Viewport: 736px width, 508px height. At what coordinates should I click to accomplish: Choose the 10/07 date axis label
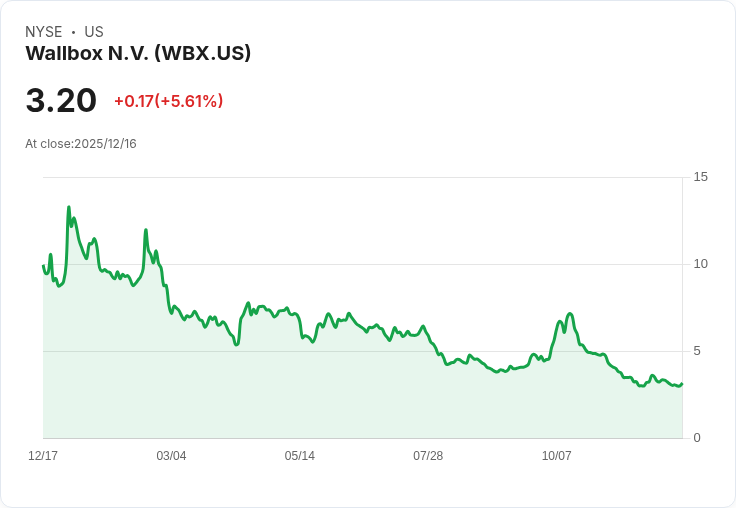tap(556, 456)
